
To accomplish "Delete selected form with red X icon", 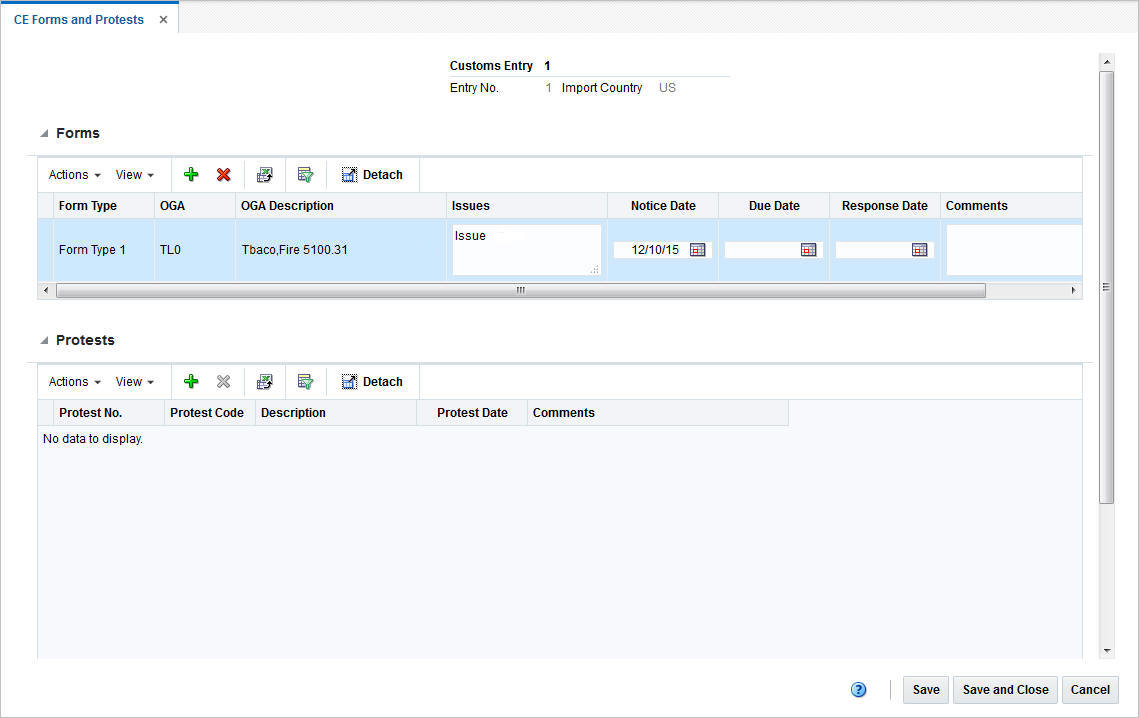I will [x=224, y=174].
